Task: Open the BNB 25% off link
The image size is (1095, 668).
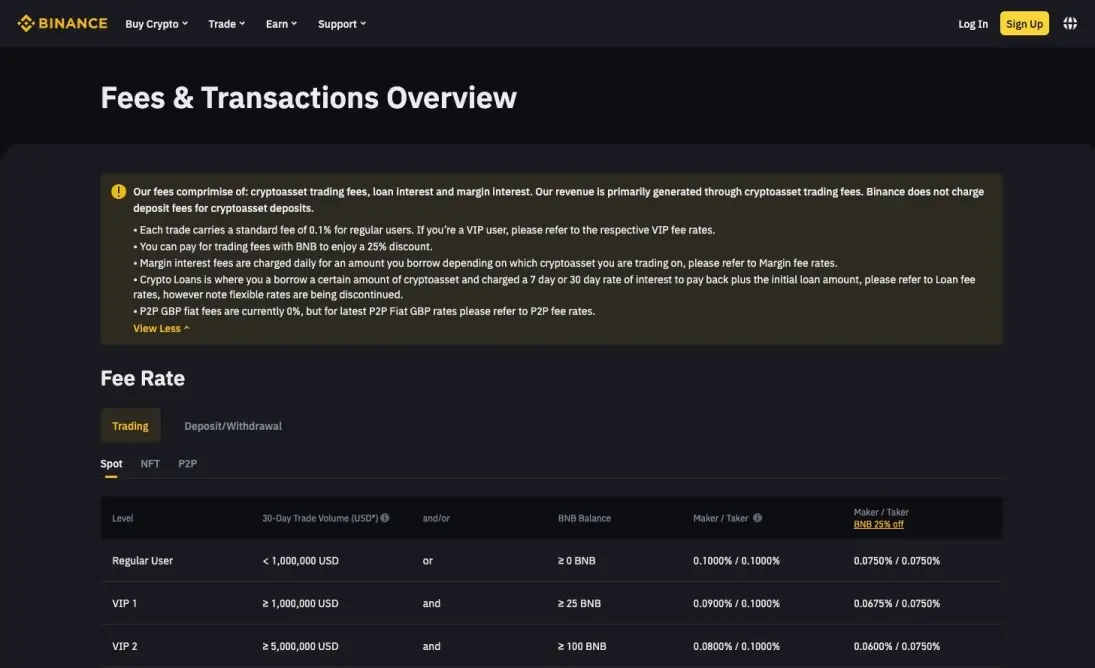Action: point(879,524)
